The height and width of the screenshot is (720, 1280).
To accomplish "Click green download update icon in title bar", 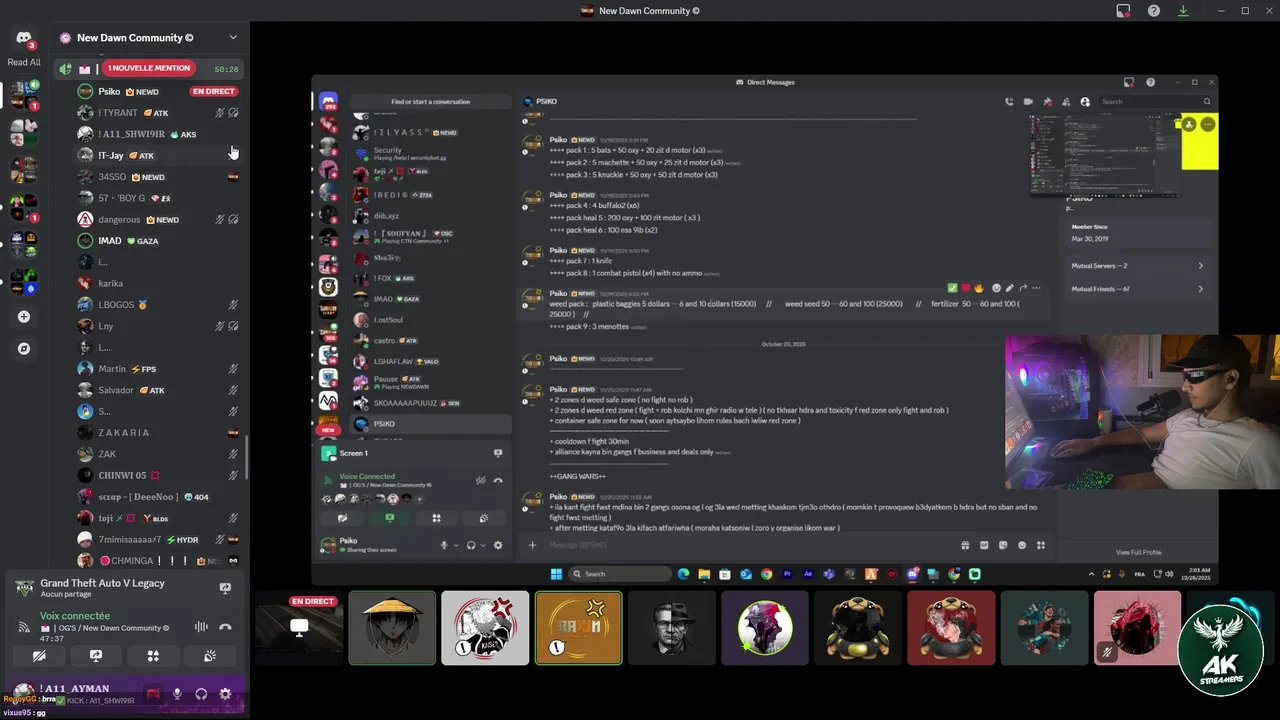I will 1183,11.
